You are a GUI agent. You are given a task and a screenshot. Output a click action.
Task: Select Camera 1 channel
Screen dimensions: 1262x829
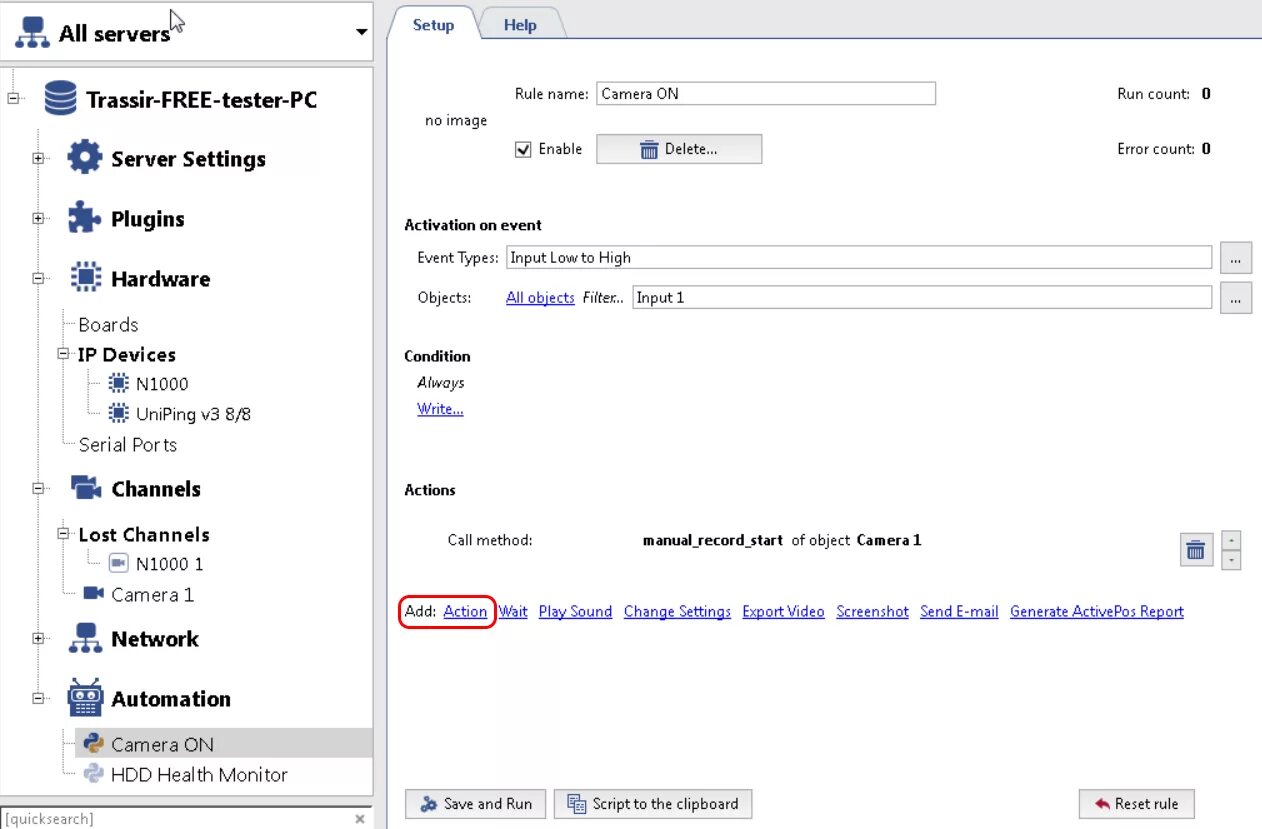pyautogui.click(x=152, y=594)
